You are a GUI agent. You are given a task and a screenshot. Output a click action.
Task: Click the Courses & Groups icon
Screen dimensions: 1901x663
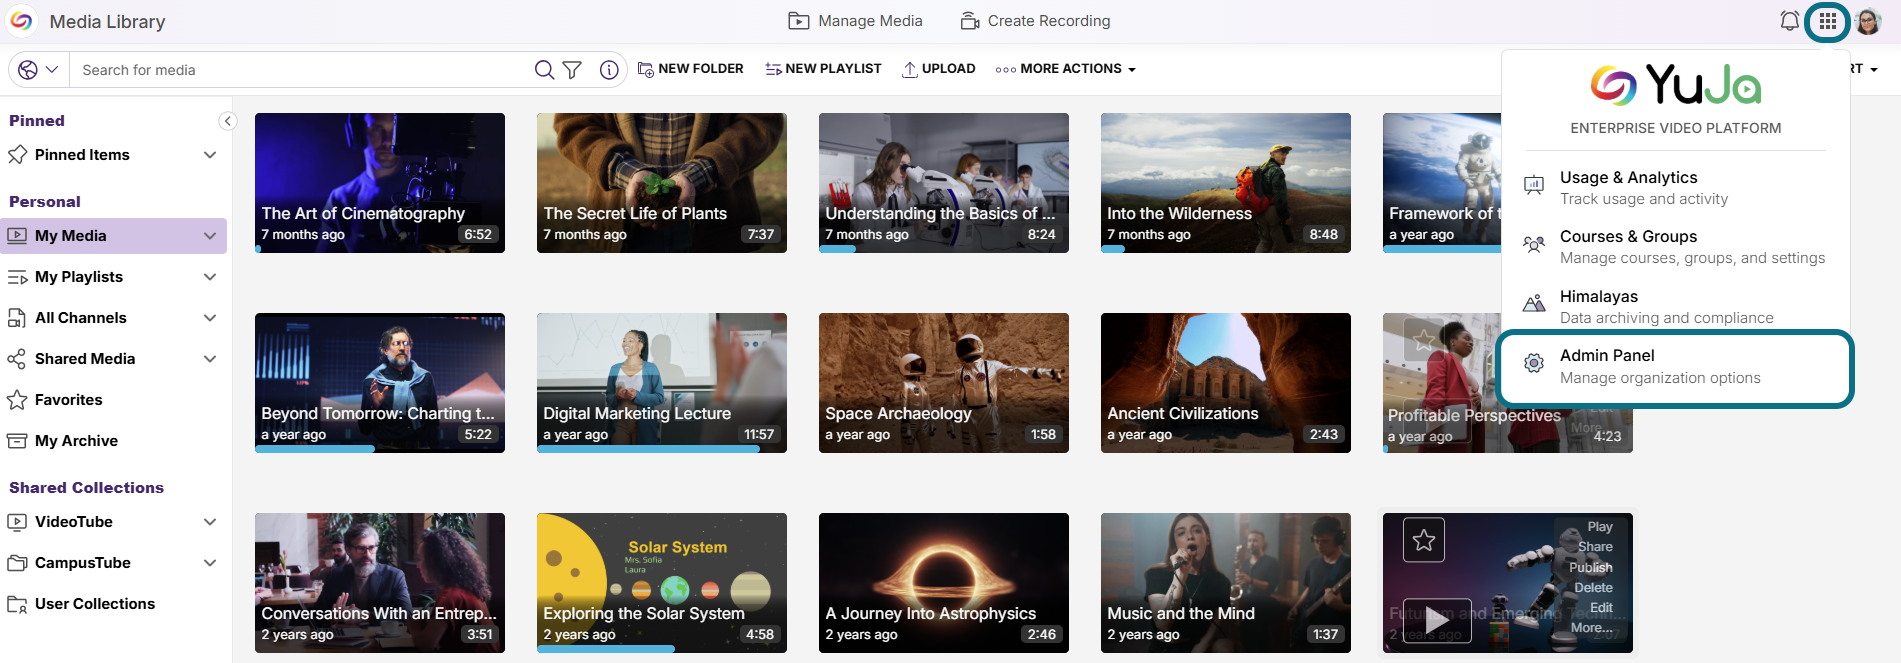(x=1534, y=245)
